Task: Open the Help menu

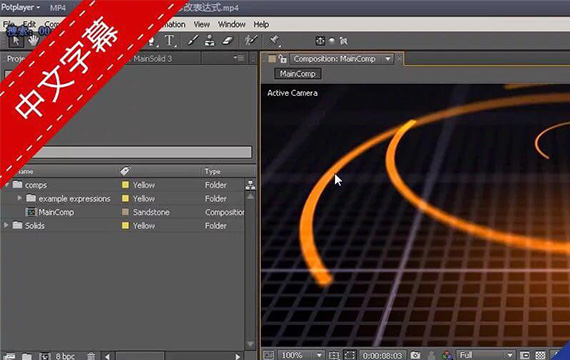Action: (x=261, y=24)
